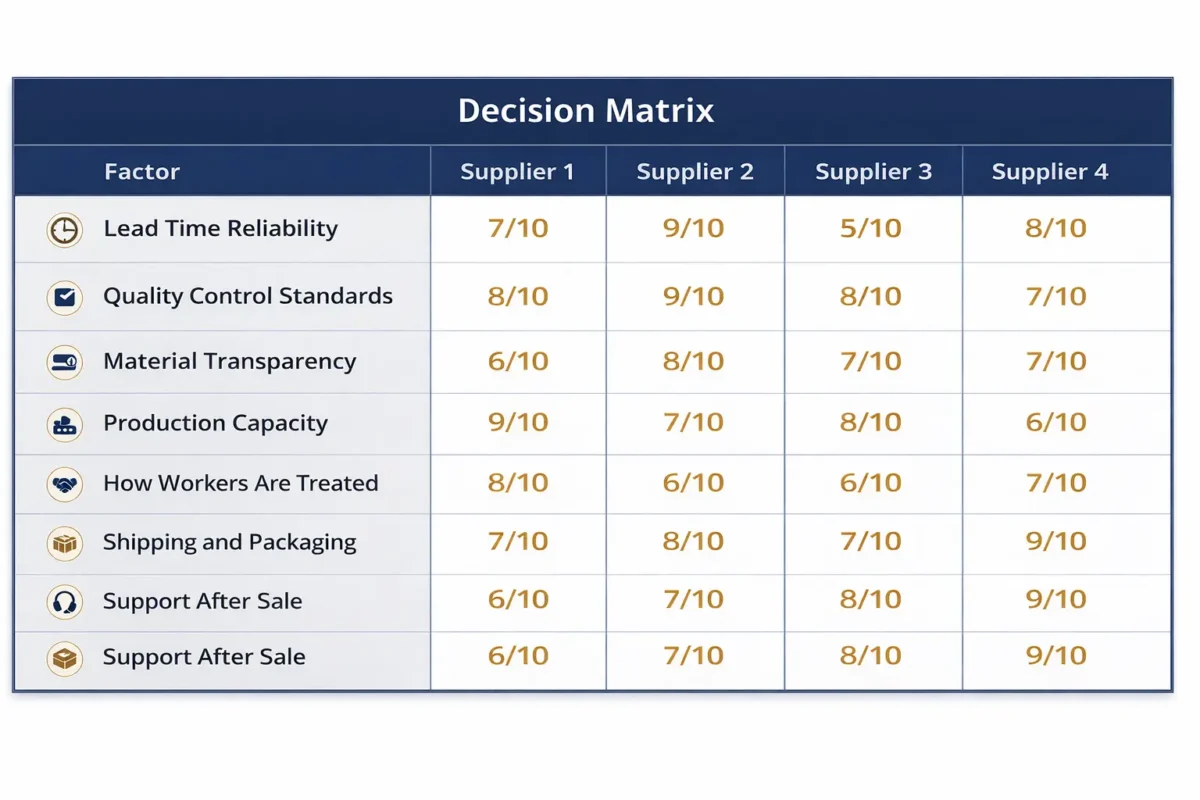Click the clock icon beside Lead Time Reliability
The width and height of the screenshot is (1200, 800).
point(65,231)
